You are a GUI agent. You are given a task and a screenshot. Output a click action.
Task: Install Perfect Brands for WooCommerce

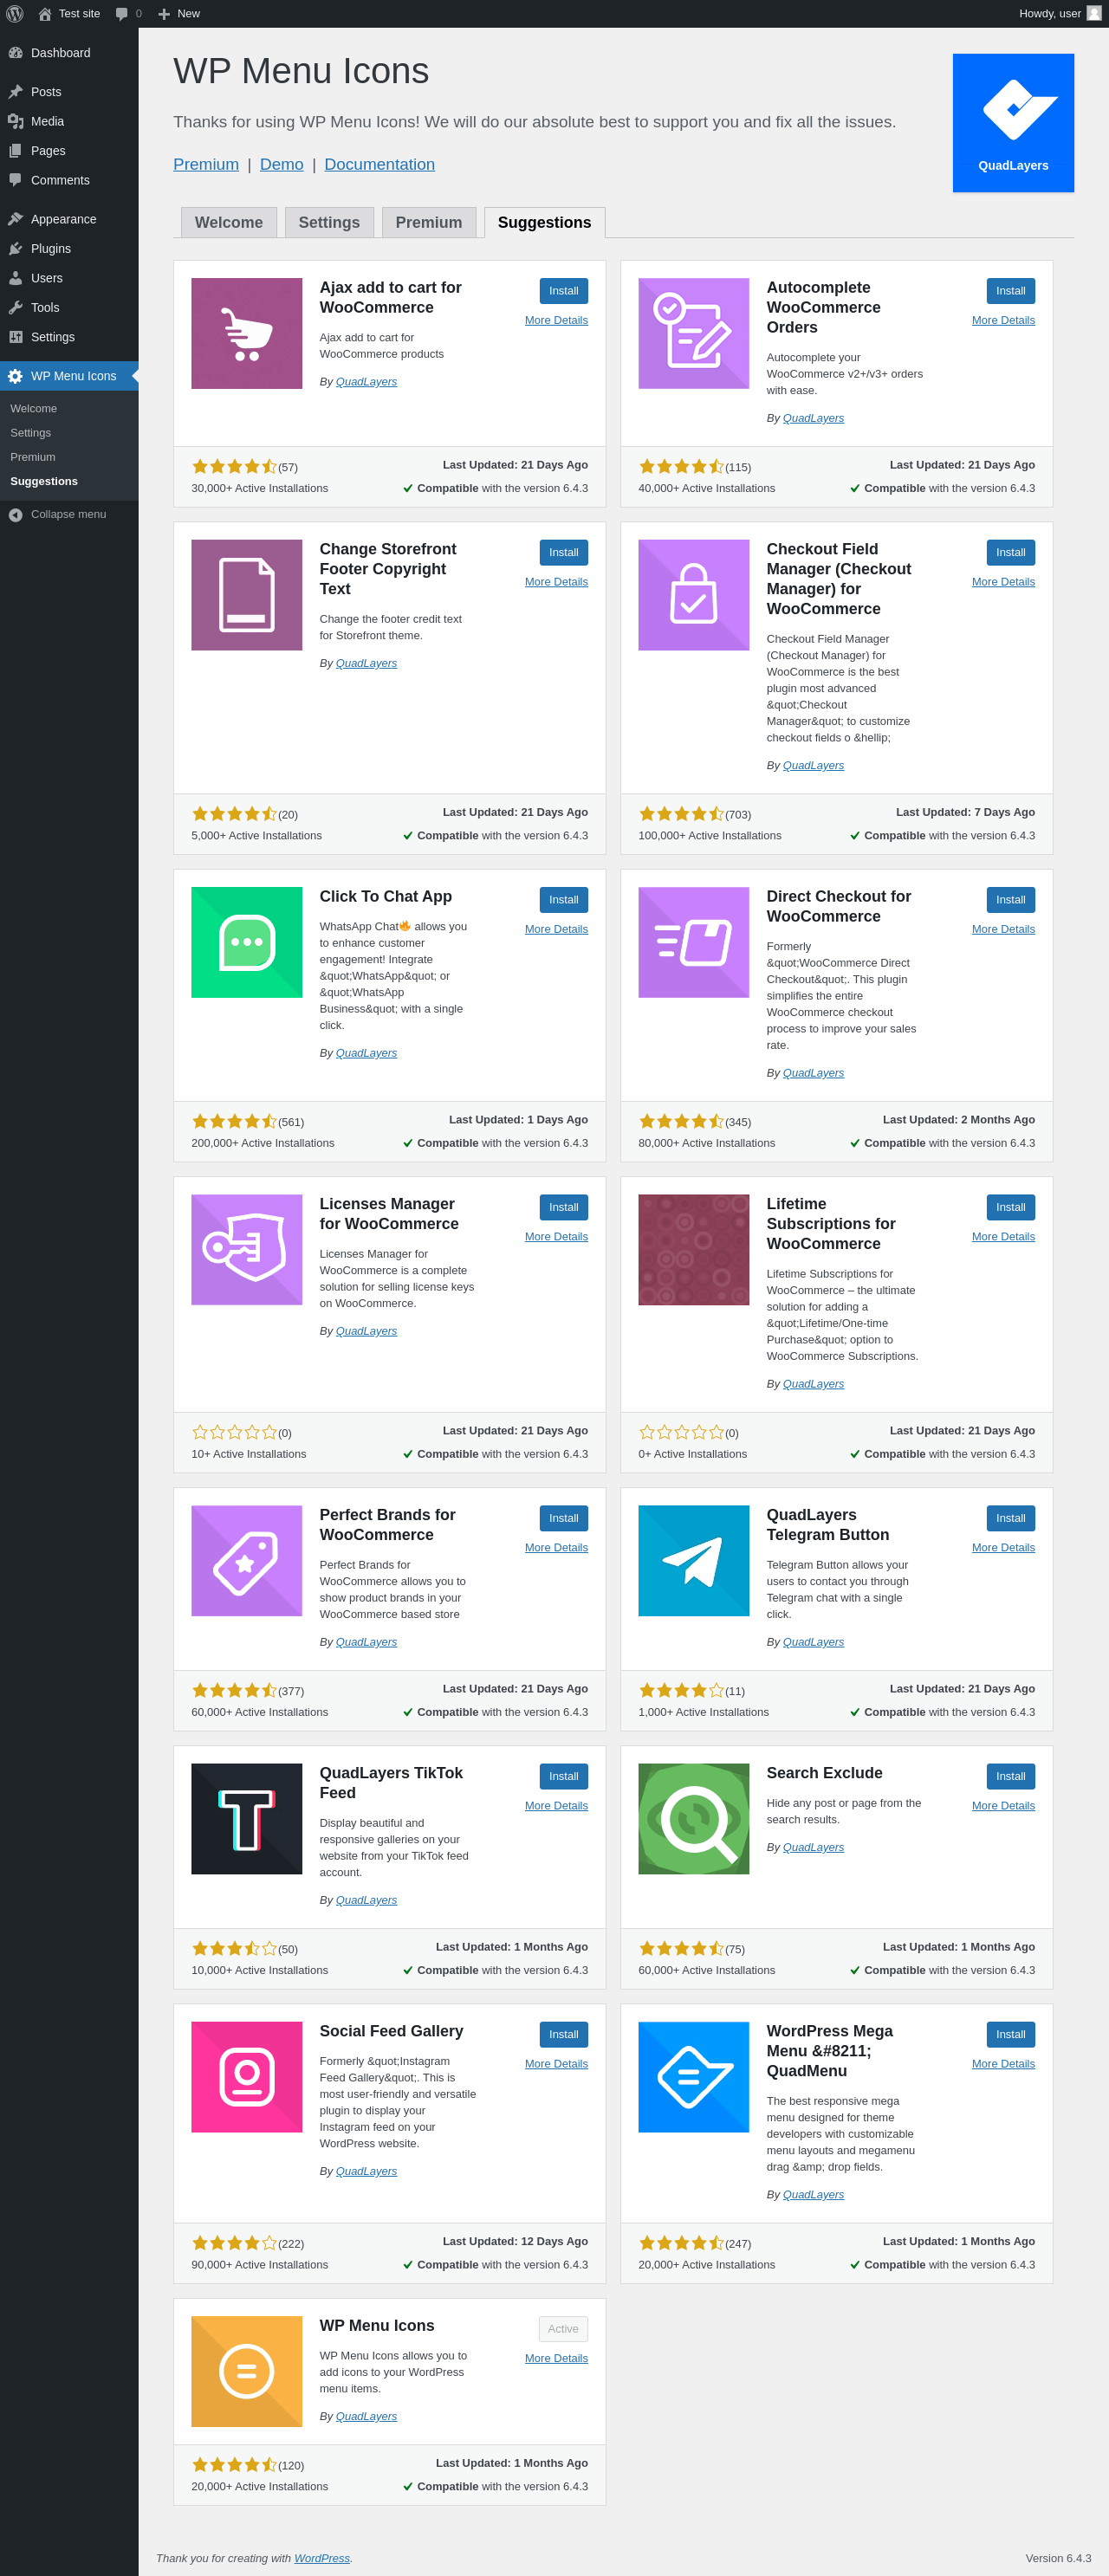tap(564, 1518)
